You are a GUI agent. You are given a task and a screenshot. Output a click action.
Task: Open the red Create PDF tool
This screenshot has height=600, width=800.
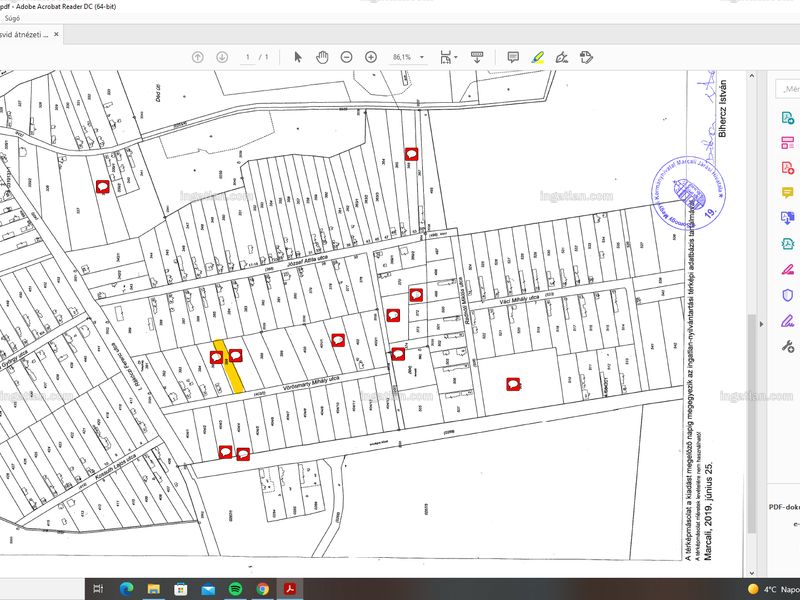point(787,168)
